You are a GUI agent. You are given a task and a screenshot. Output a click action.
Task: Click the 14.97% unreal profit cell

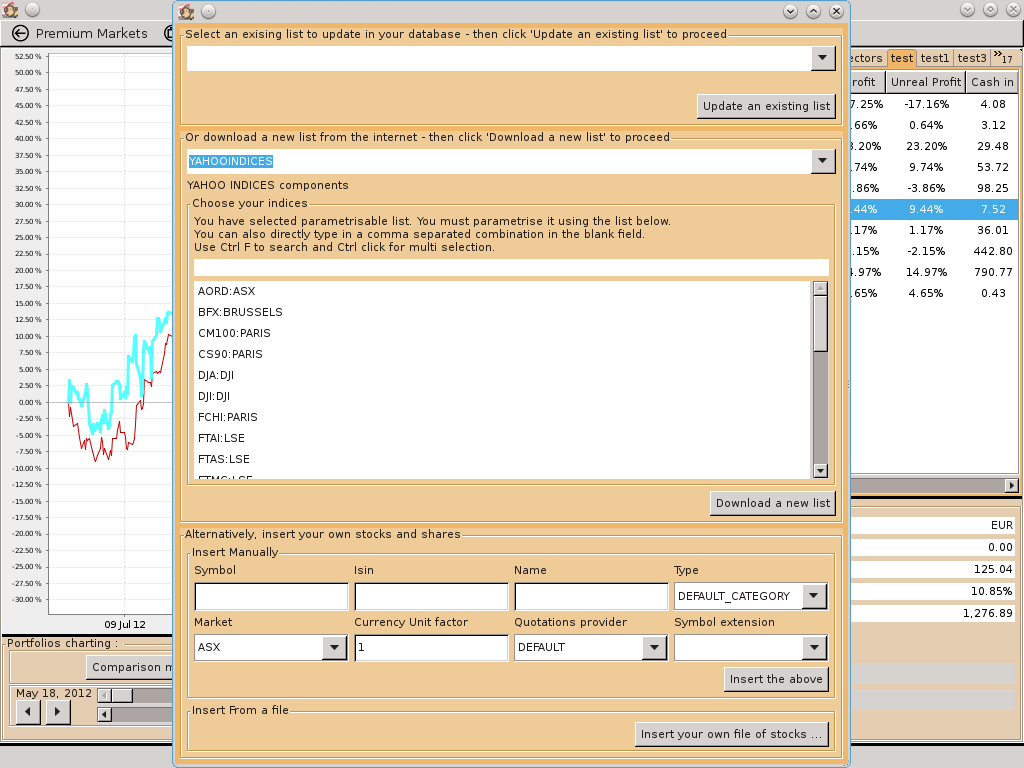926,272
